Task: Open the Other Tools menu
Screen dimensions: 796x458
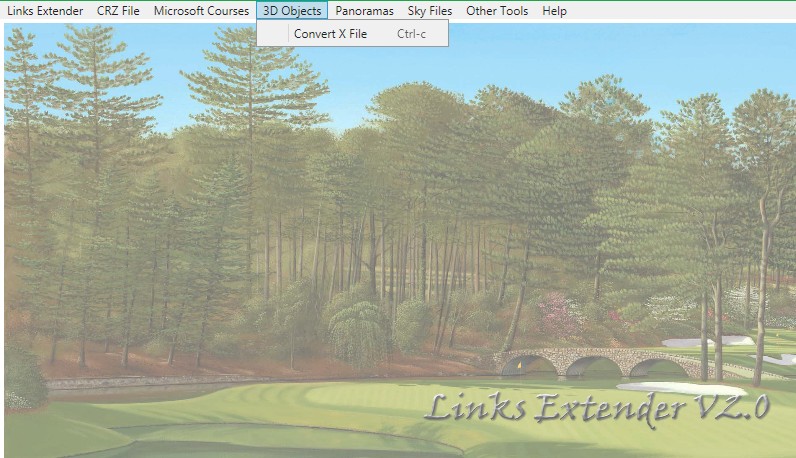Action: (497, 11)
